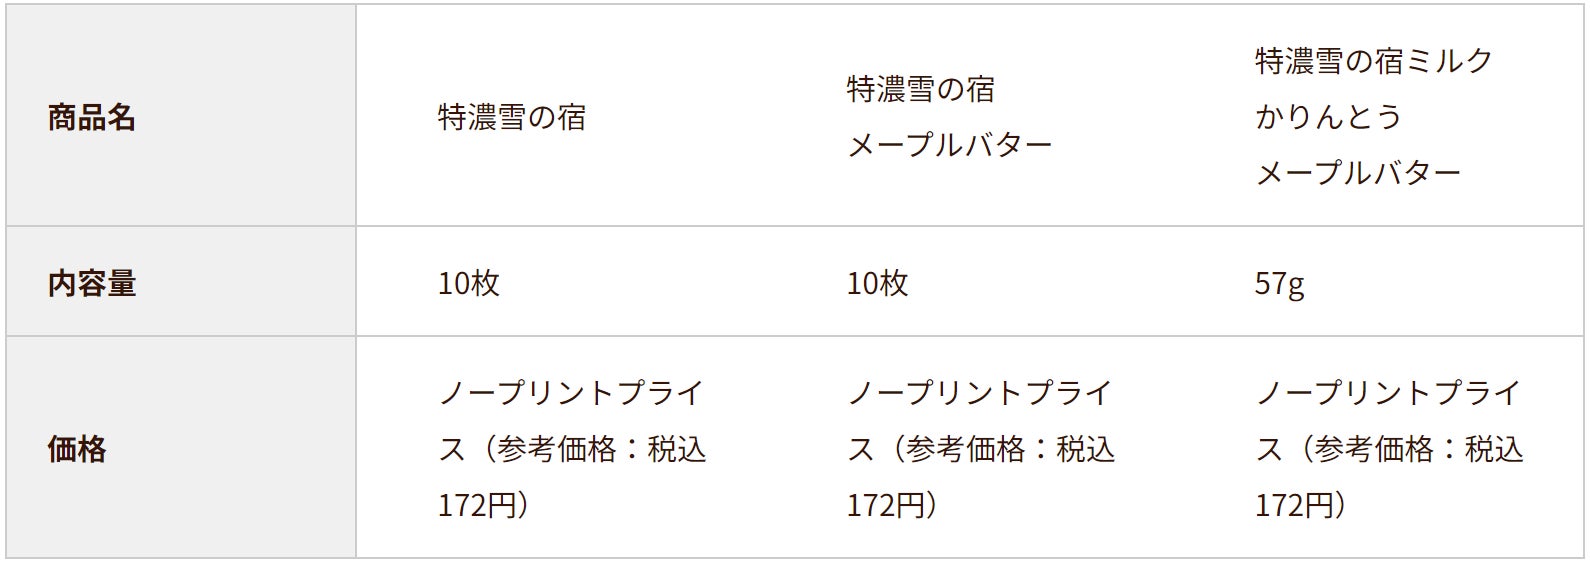This screenshot has height=563, width=1590.
Task: Click 10枚 in the first product column
Action: 468,284
